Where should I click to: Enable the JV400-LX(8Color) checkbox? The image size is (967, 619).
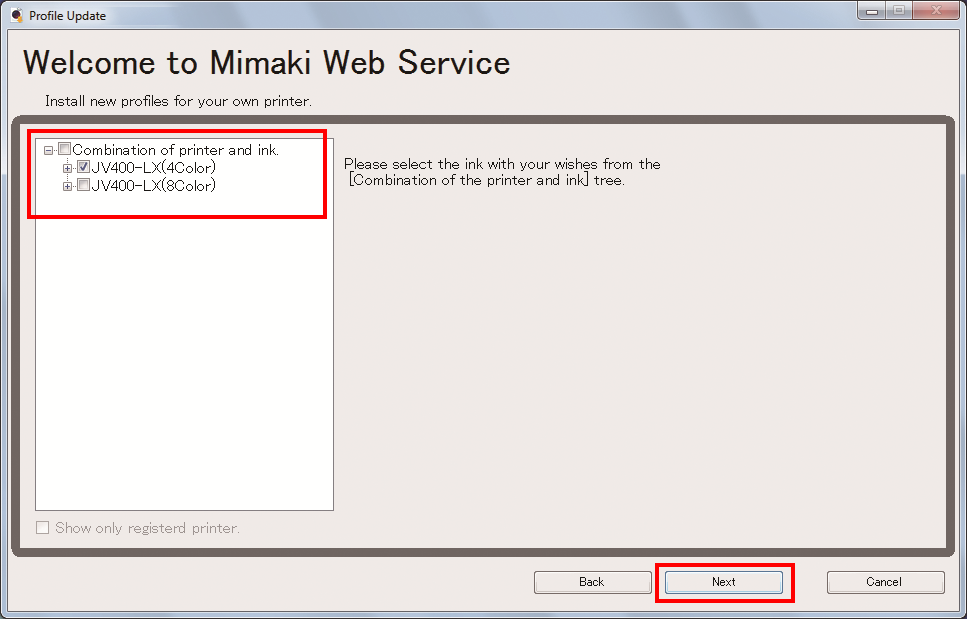pyautogui.click(x=84, y=185)
